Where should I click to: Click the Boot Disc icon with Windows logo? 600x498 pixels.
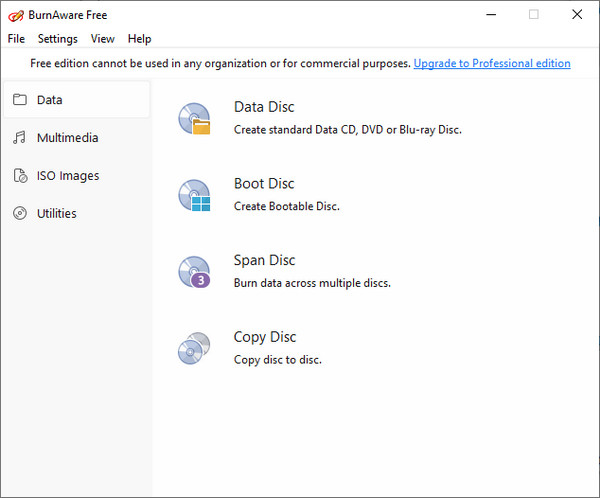pos(194,196)
